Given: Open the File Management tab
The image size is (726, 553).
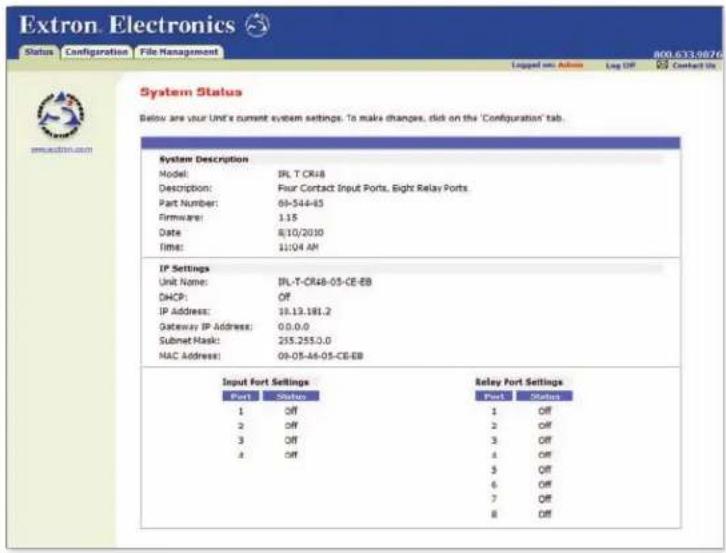Looking at the screenshot, I should click(179, 52).
